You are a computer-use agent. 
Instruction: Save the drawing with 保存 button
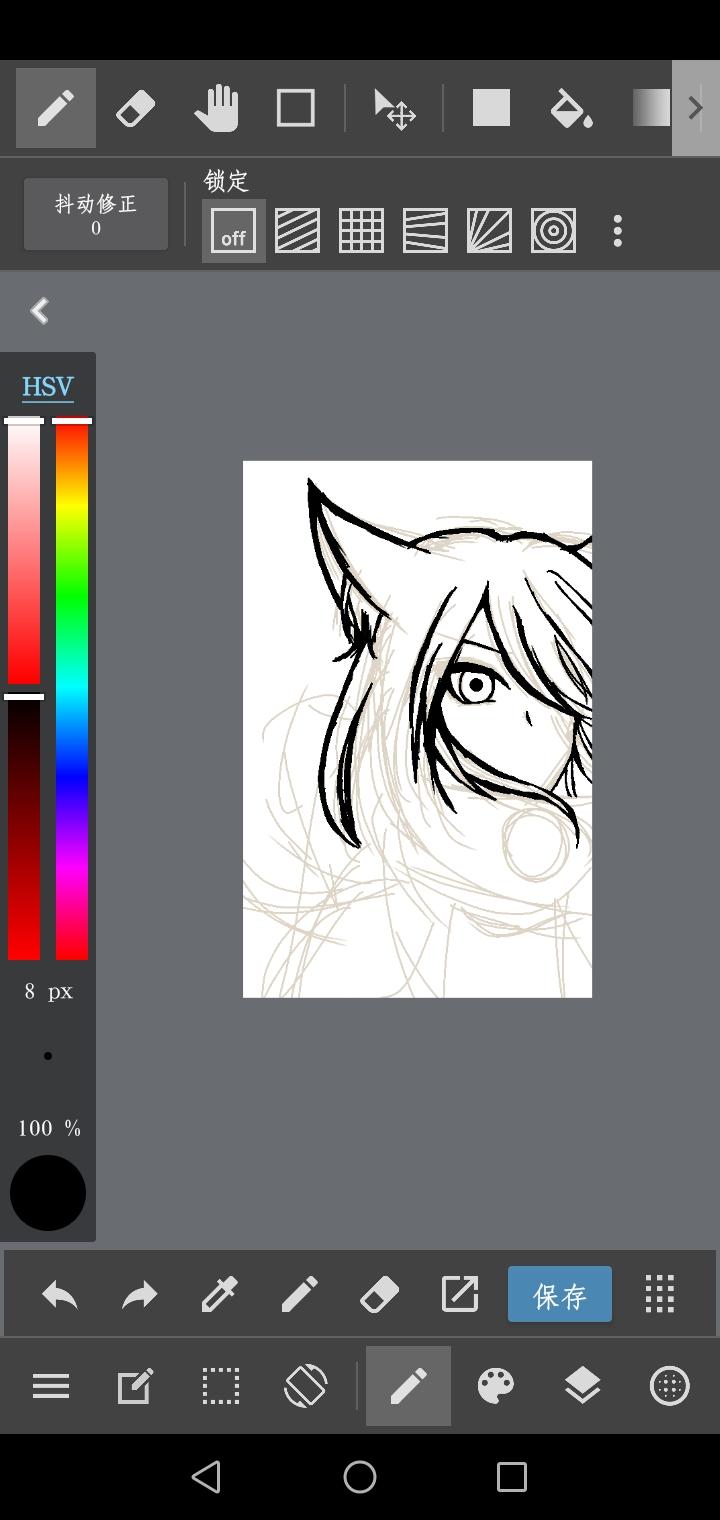pyautogui.click(x=560, y=1294)
